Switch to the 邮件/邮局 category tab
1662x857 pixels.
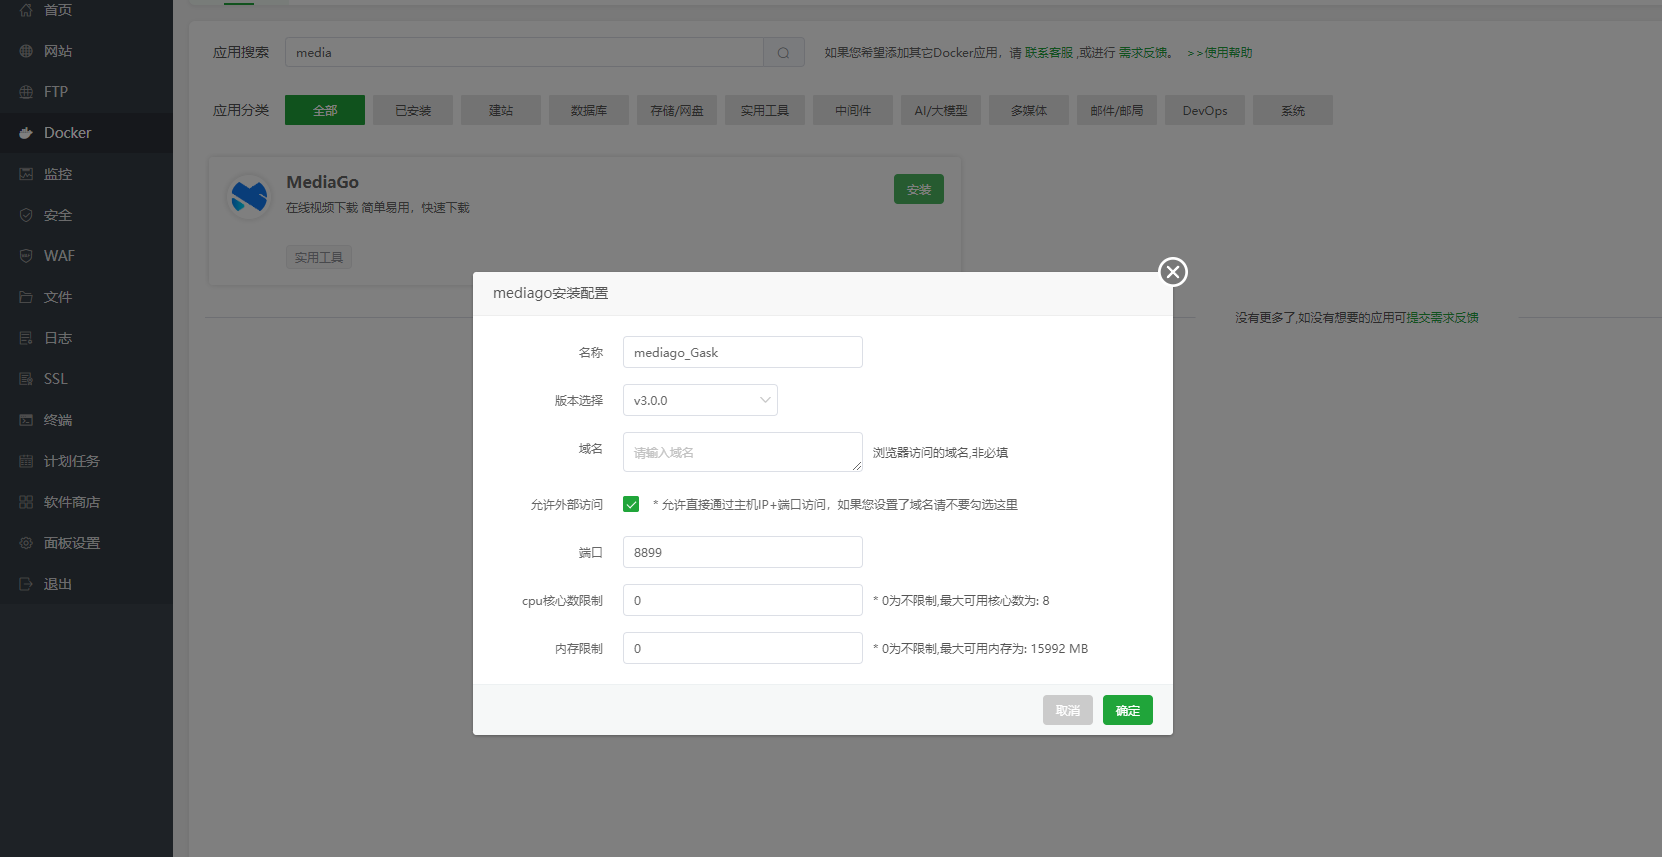(1117, 110)
